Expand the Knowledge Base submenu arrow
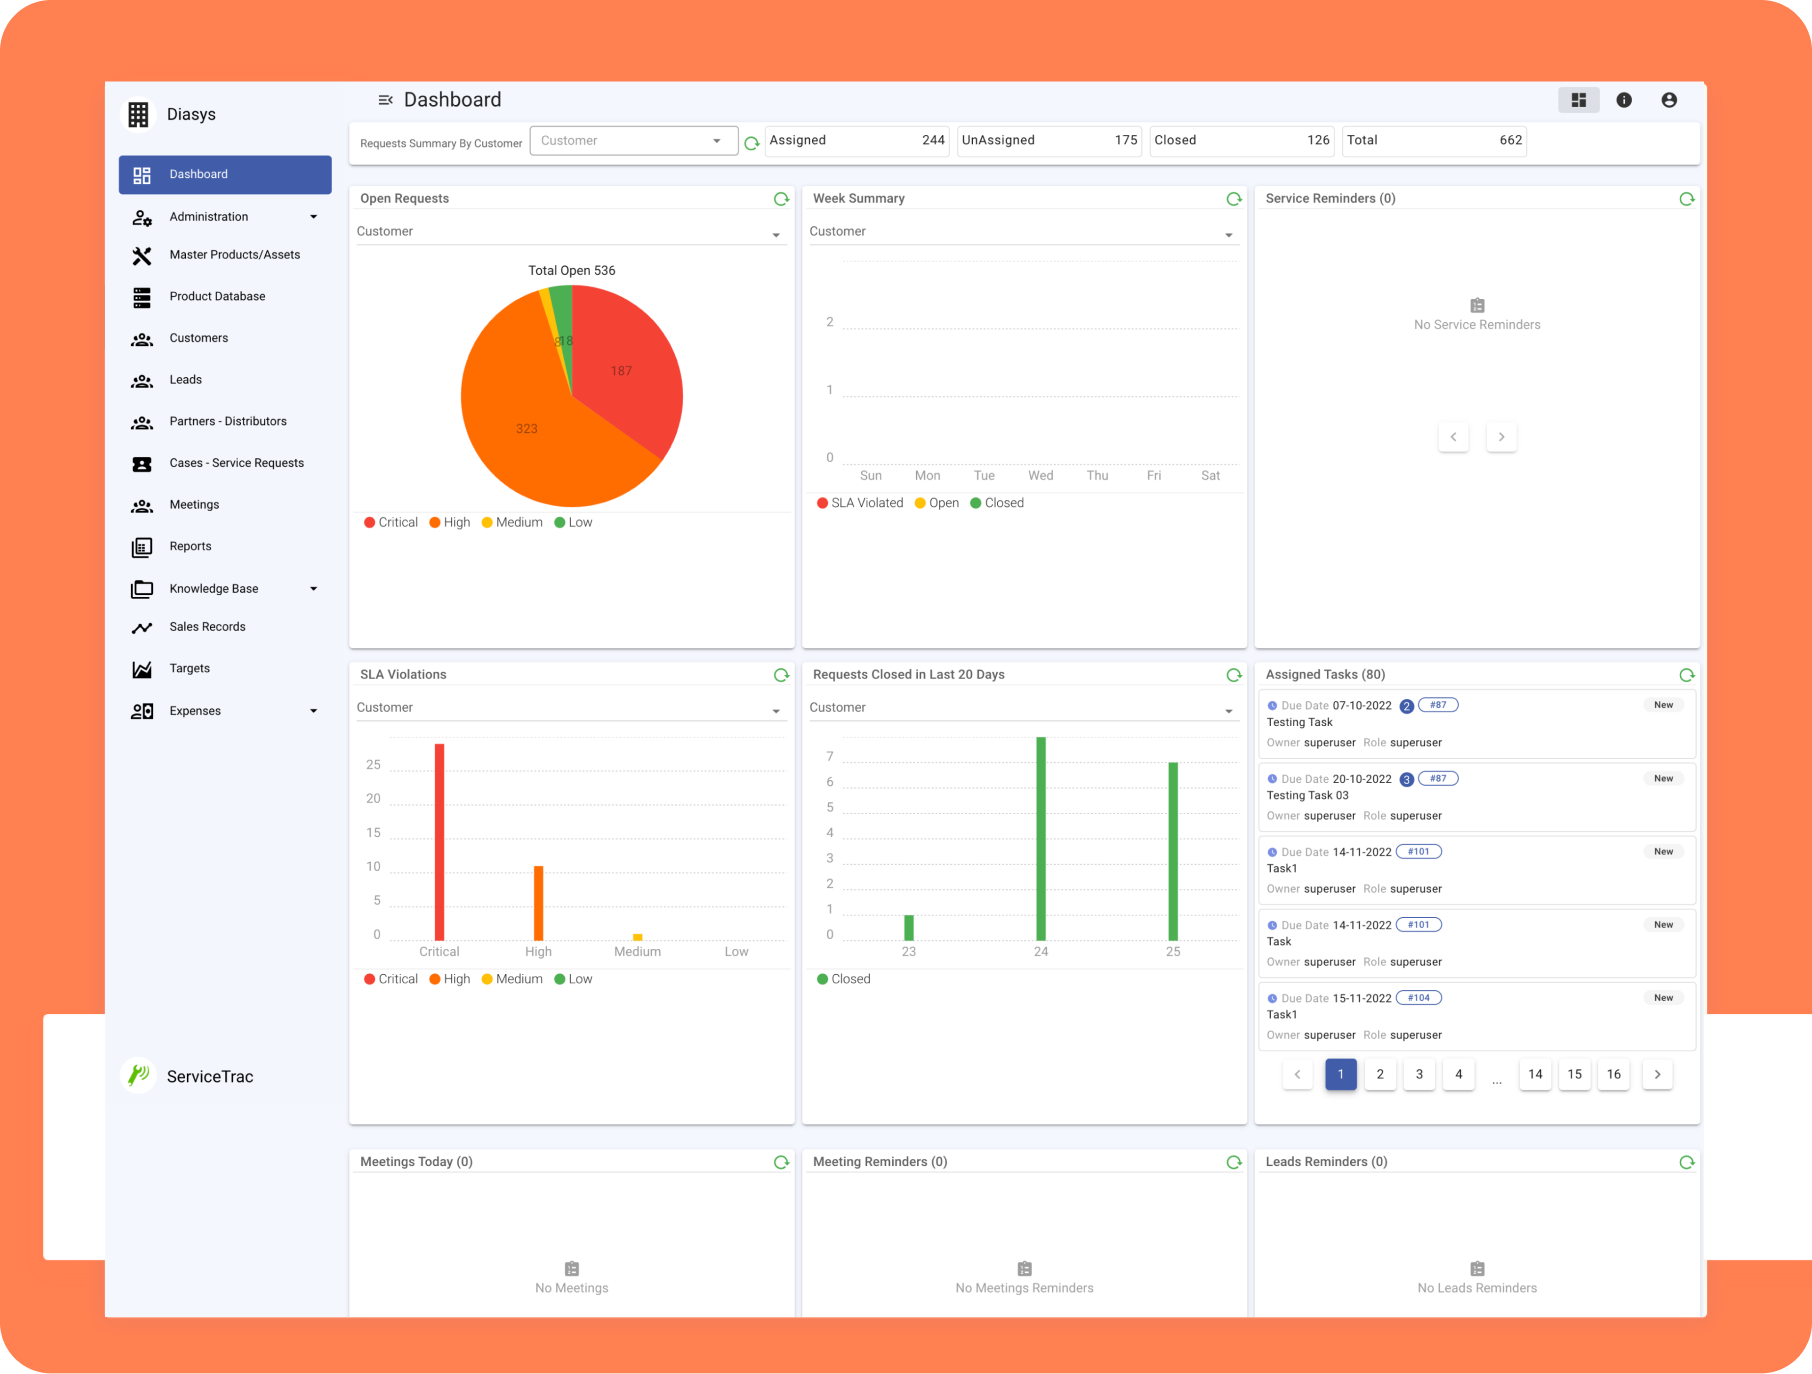This screenshot has width=1812, height=1374. pyautogui.click(x=313, y=589)
